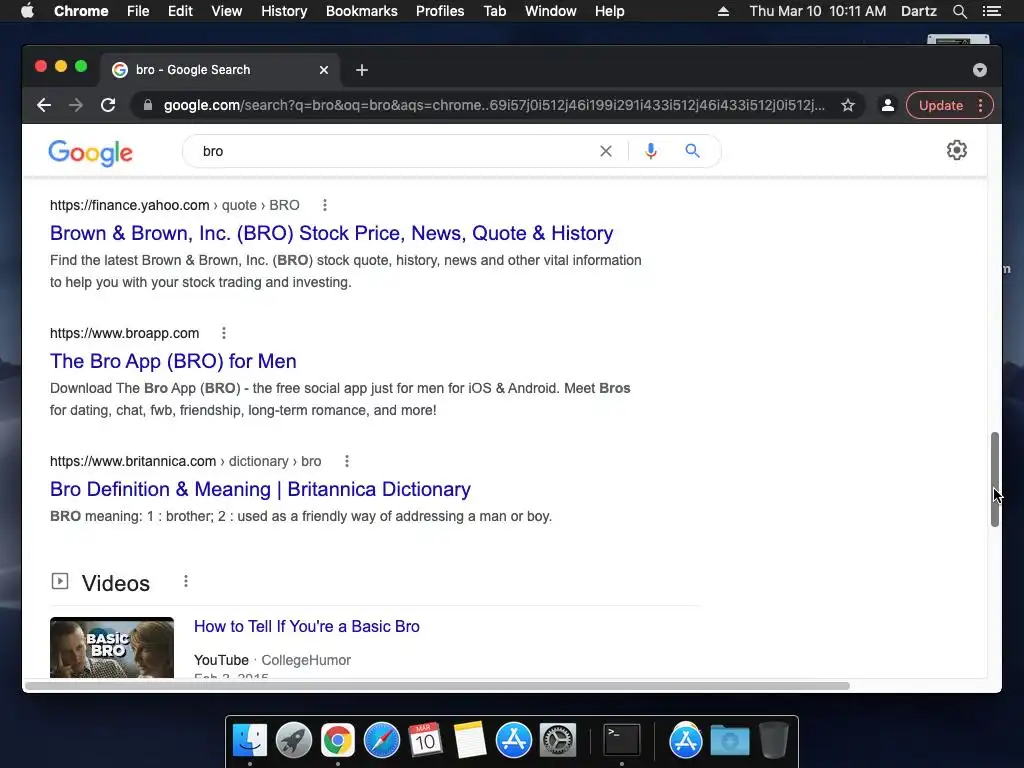
Task: Click the Update button in Chrome
Action: tap(940, 105)
